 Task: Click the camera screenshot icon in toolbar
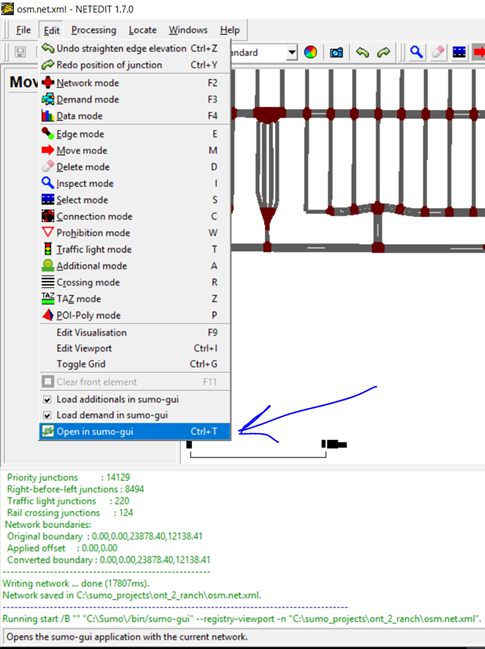[x=336, y=53]
